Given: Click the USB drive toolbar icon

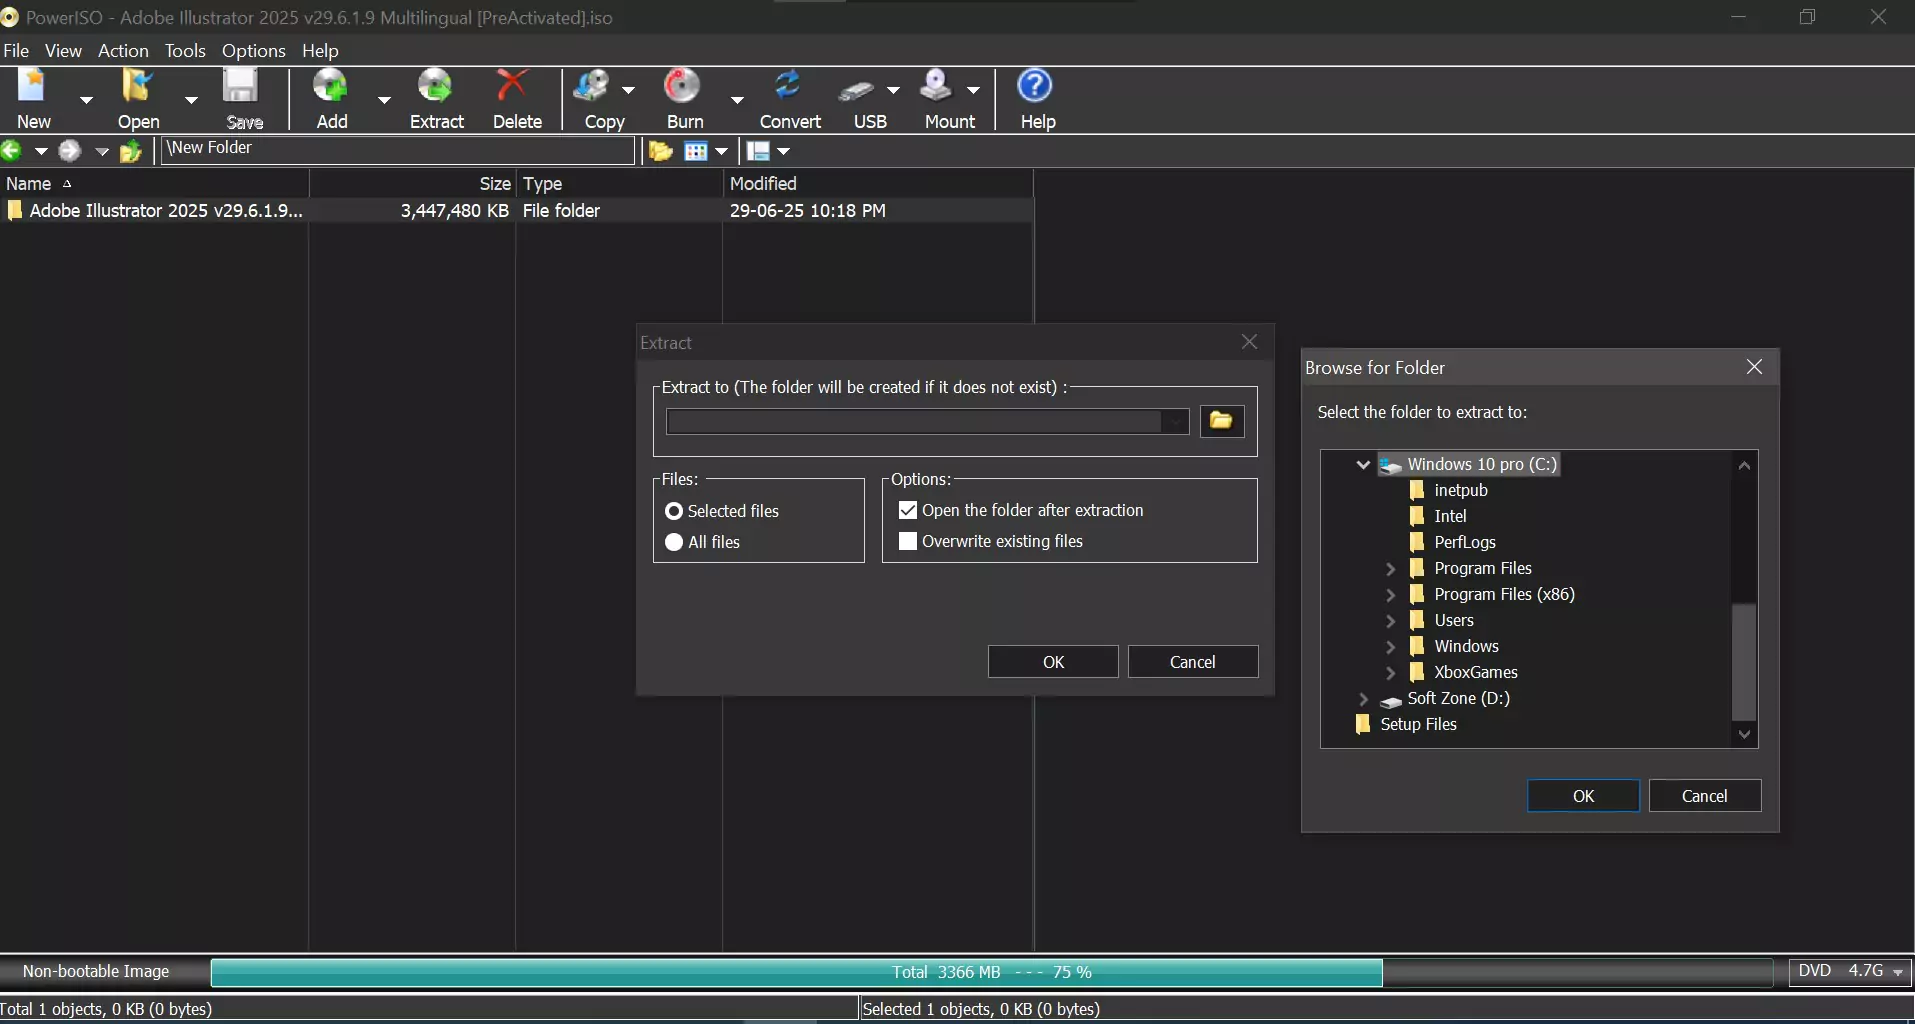Looking at the screenshot, I should point(857,90).
